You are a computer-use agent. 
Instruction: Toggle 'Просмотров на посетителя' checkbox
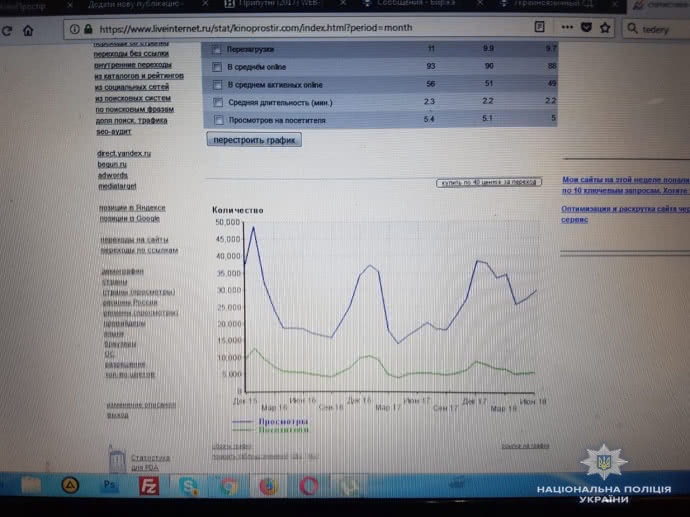(x=216, y=121)
